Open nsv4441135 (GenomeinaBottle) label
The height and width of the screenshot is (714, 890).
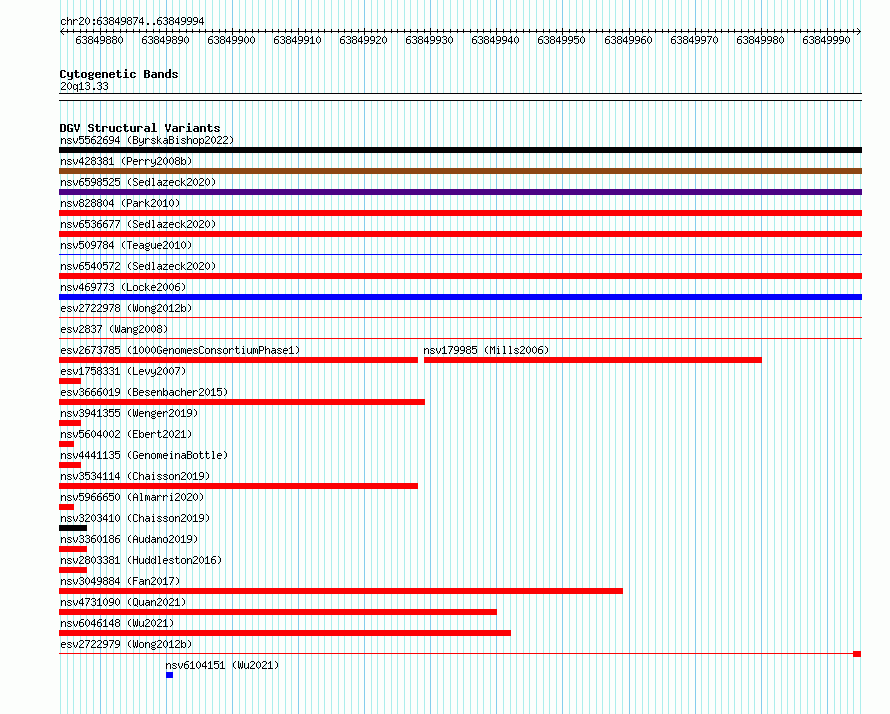pos(144,455)
